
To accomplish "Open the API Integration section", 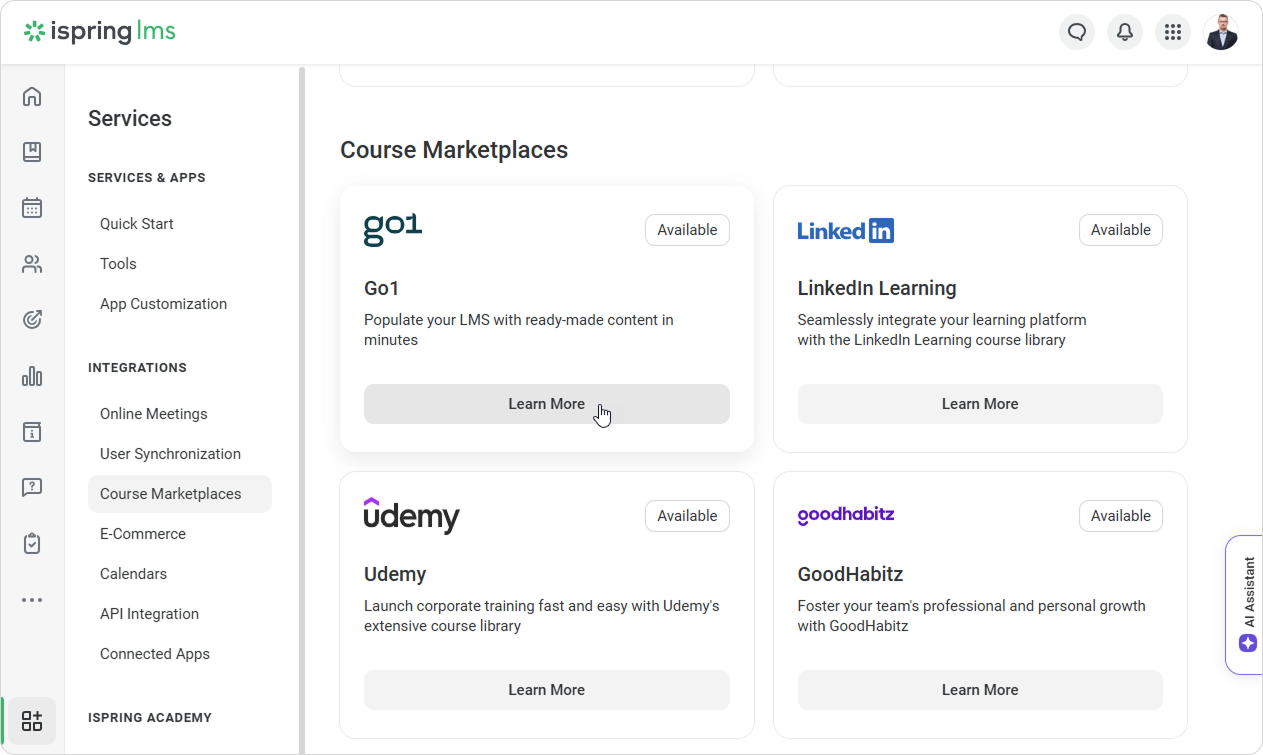I will (x=149, y=614).
